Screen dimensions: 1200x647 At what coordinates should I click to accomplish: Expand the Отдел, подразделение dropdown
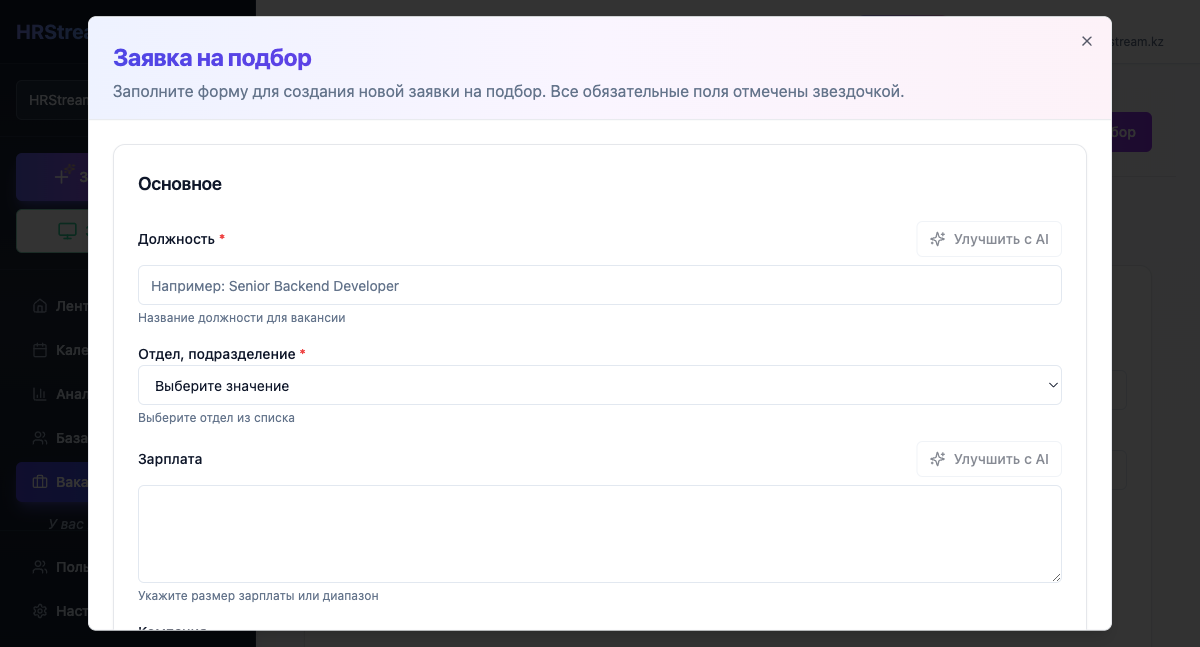point(599,385)
